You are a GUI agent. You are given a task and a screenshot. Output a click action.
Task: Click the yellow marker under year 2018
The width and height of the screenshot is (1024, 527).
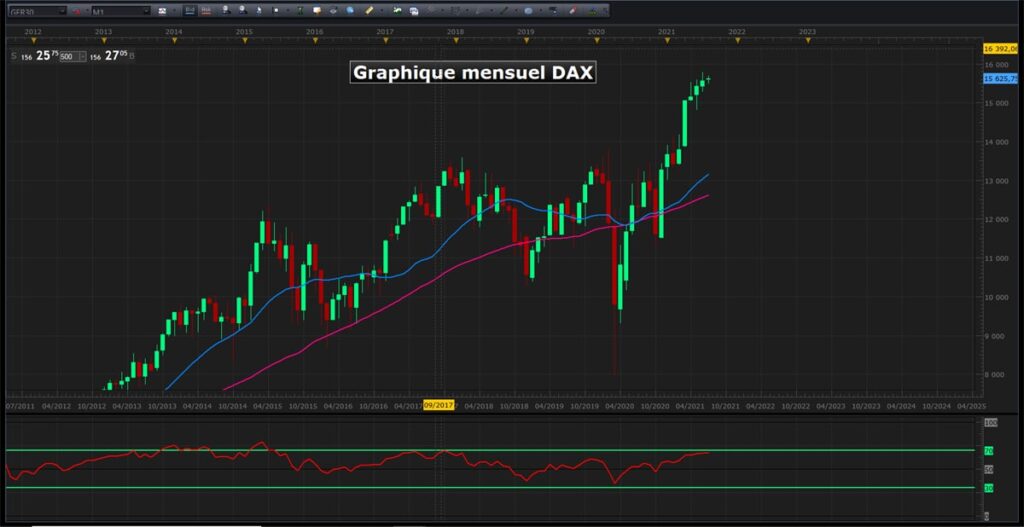click(x=456, y=40)
